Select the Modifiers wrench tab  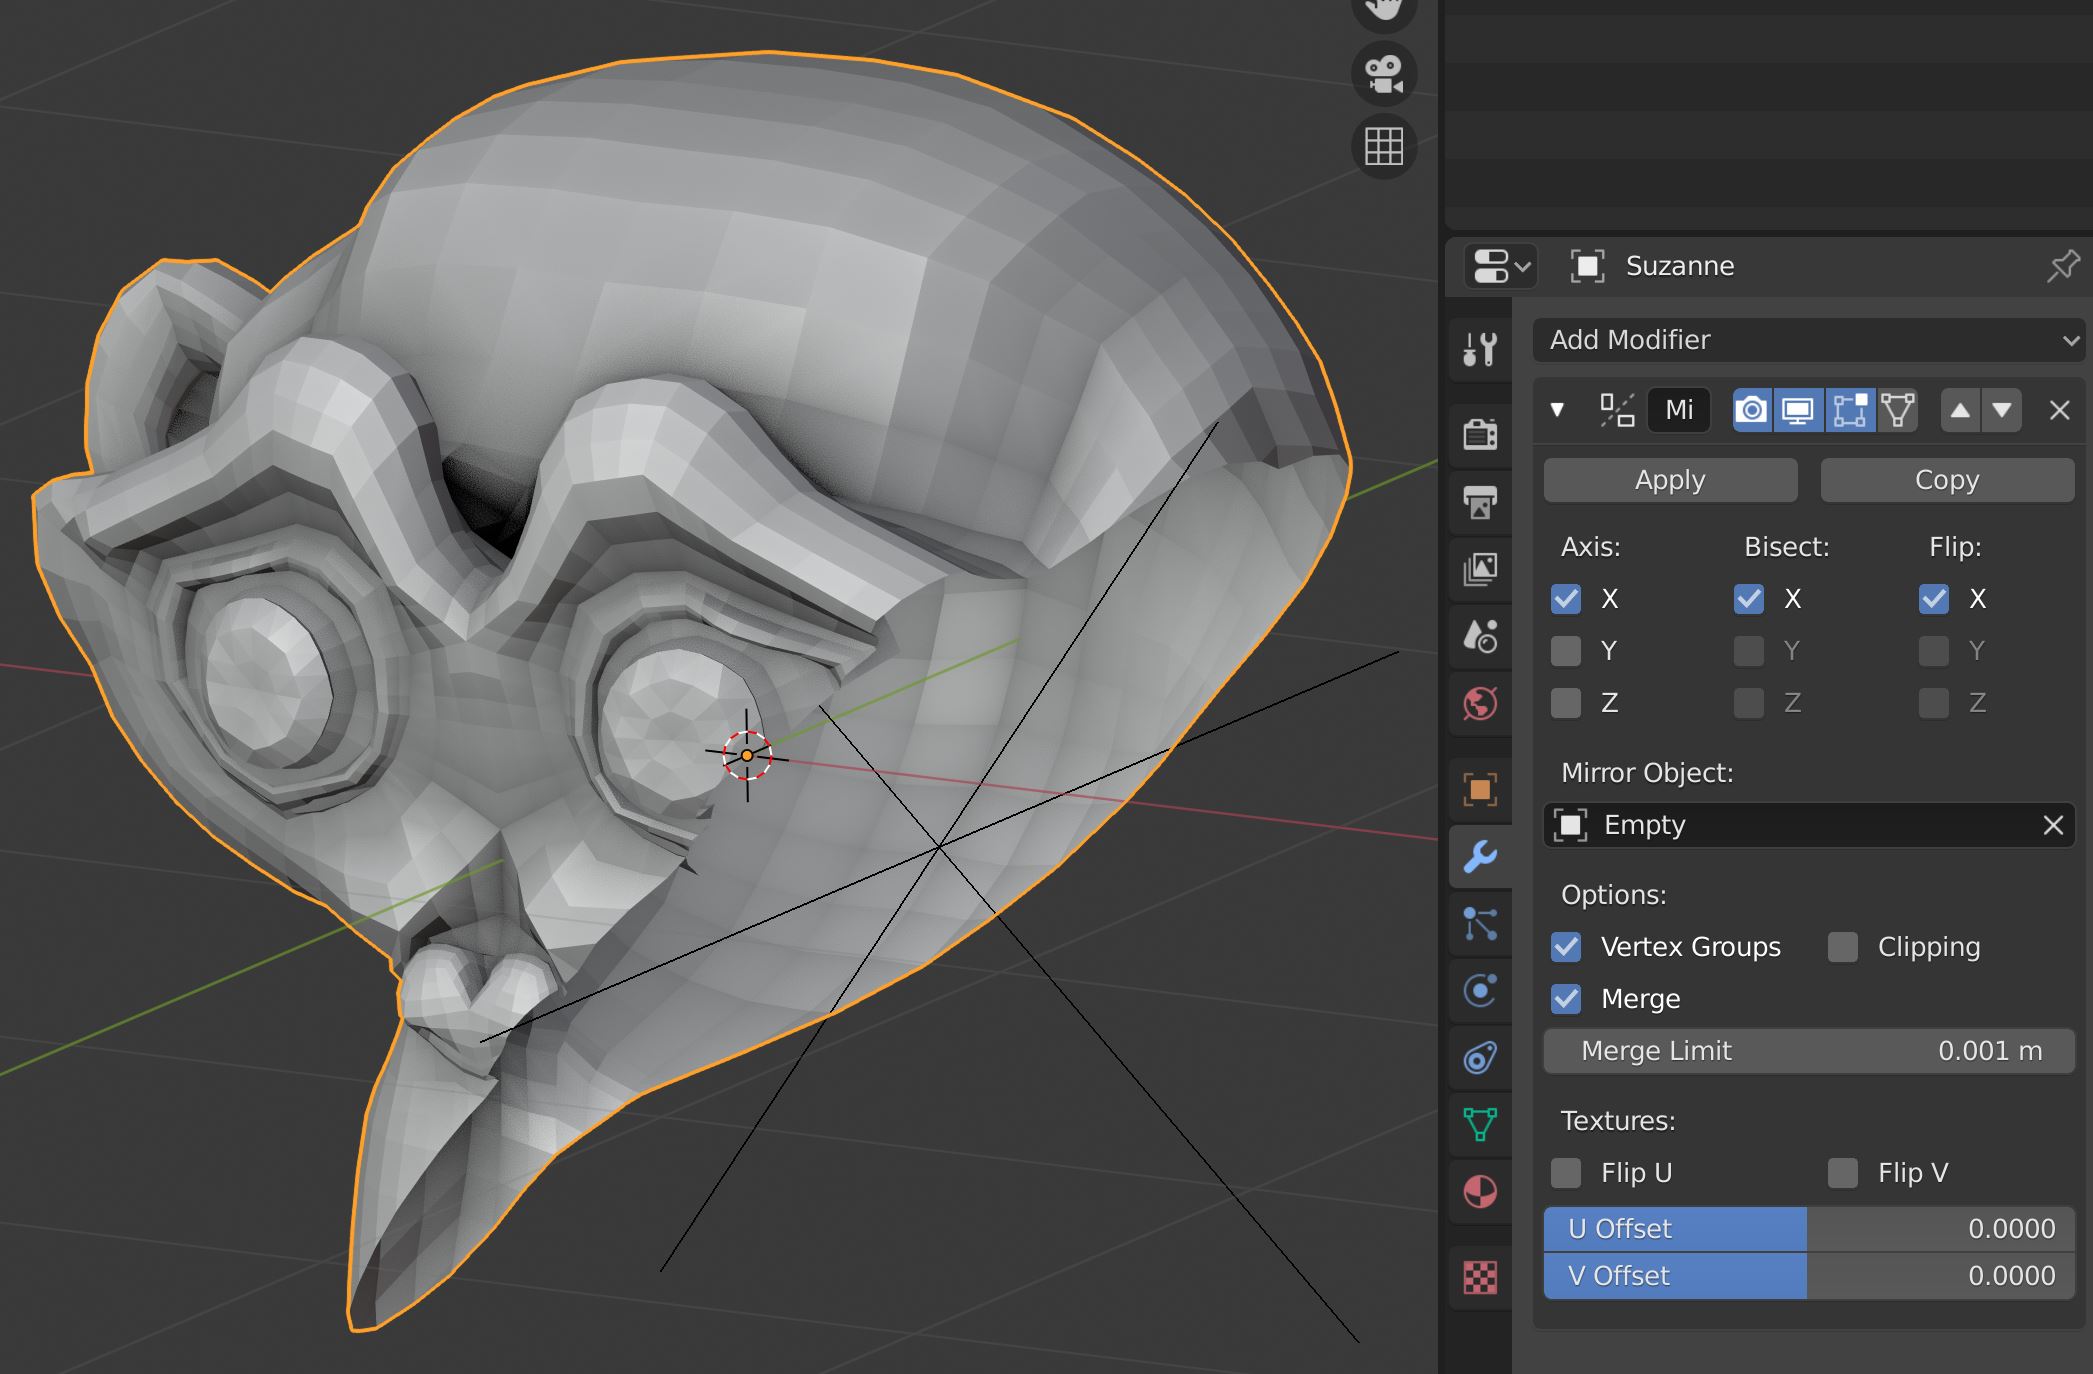[1480, 856]
